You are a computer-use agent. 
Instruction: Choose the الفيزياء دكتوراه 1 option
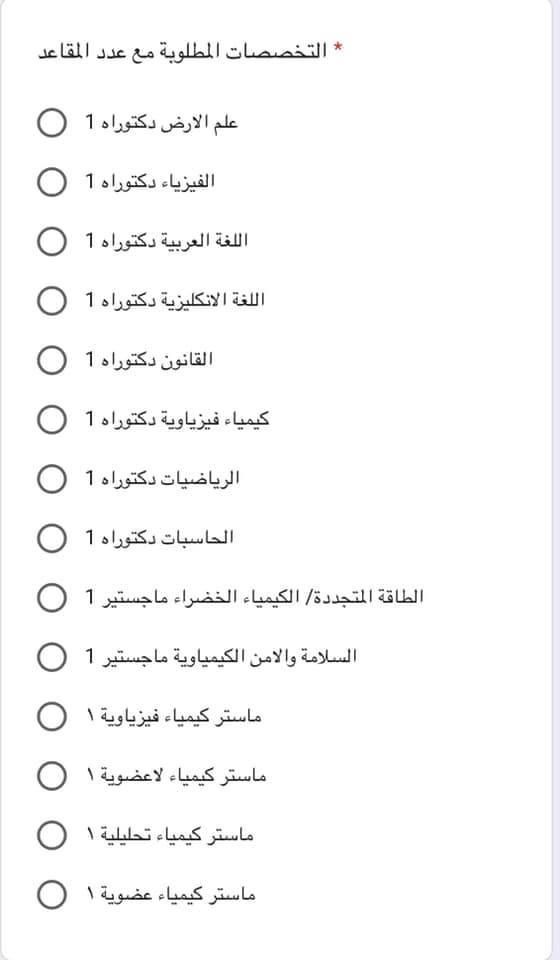coord(51,182)
